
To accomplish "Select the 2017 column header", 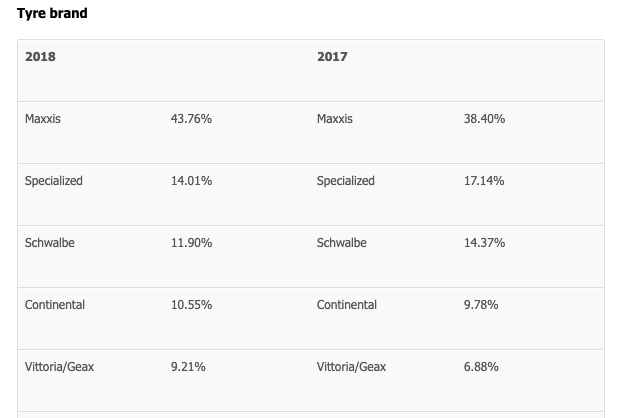I will click(332, 57).
